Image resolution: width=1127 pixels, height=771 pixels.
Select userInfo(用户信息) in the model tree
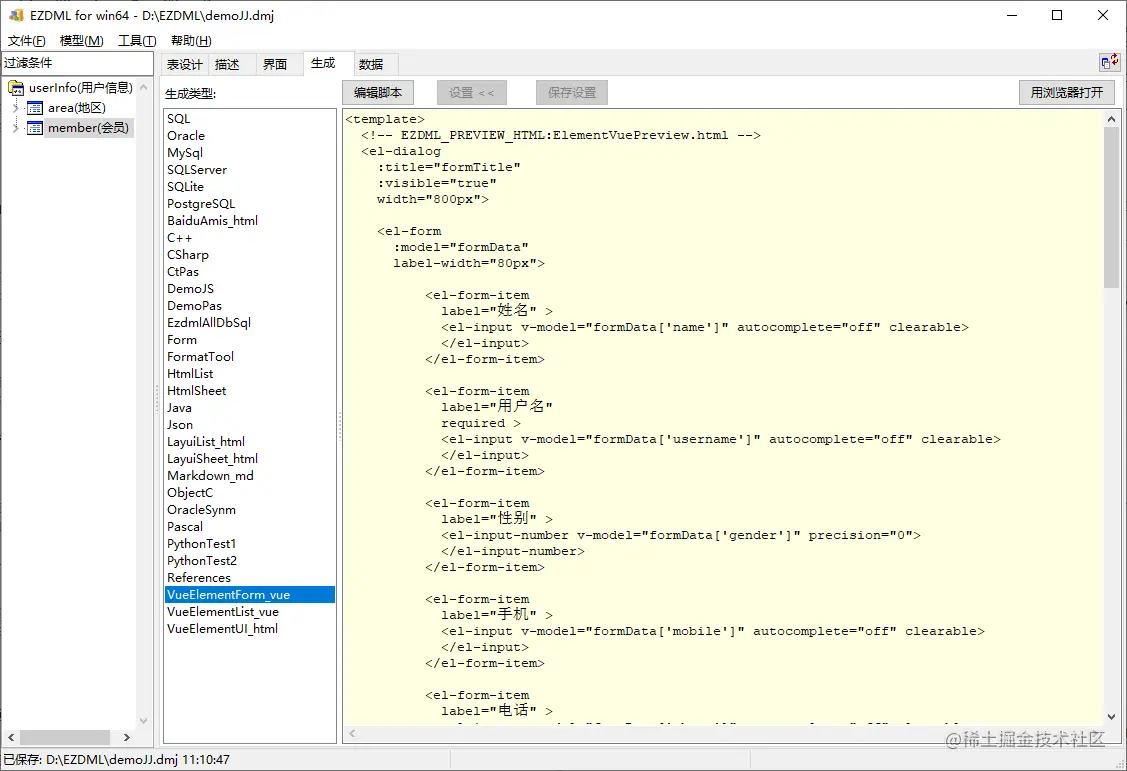(80, 88)
